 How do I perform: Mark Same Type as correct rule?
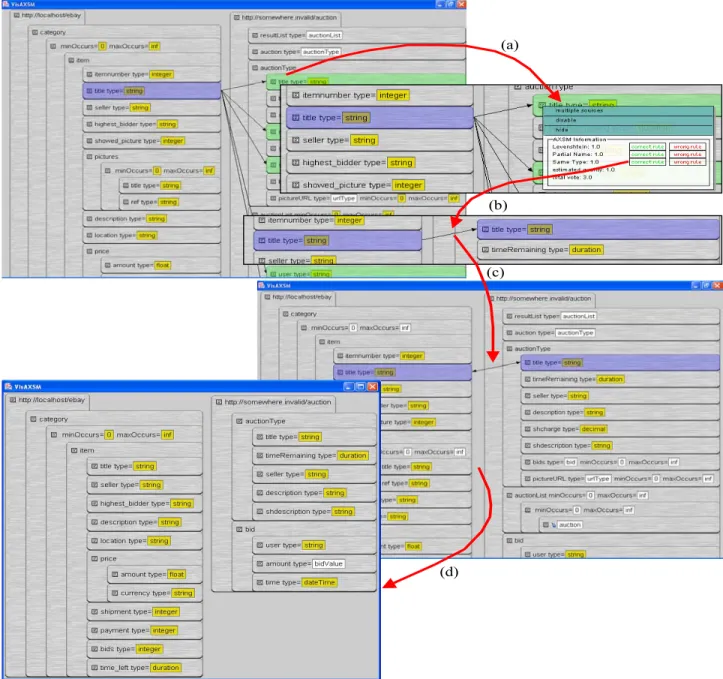(647, 162)
